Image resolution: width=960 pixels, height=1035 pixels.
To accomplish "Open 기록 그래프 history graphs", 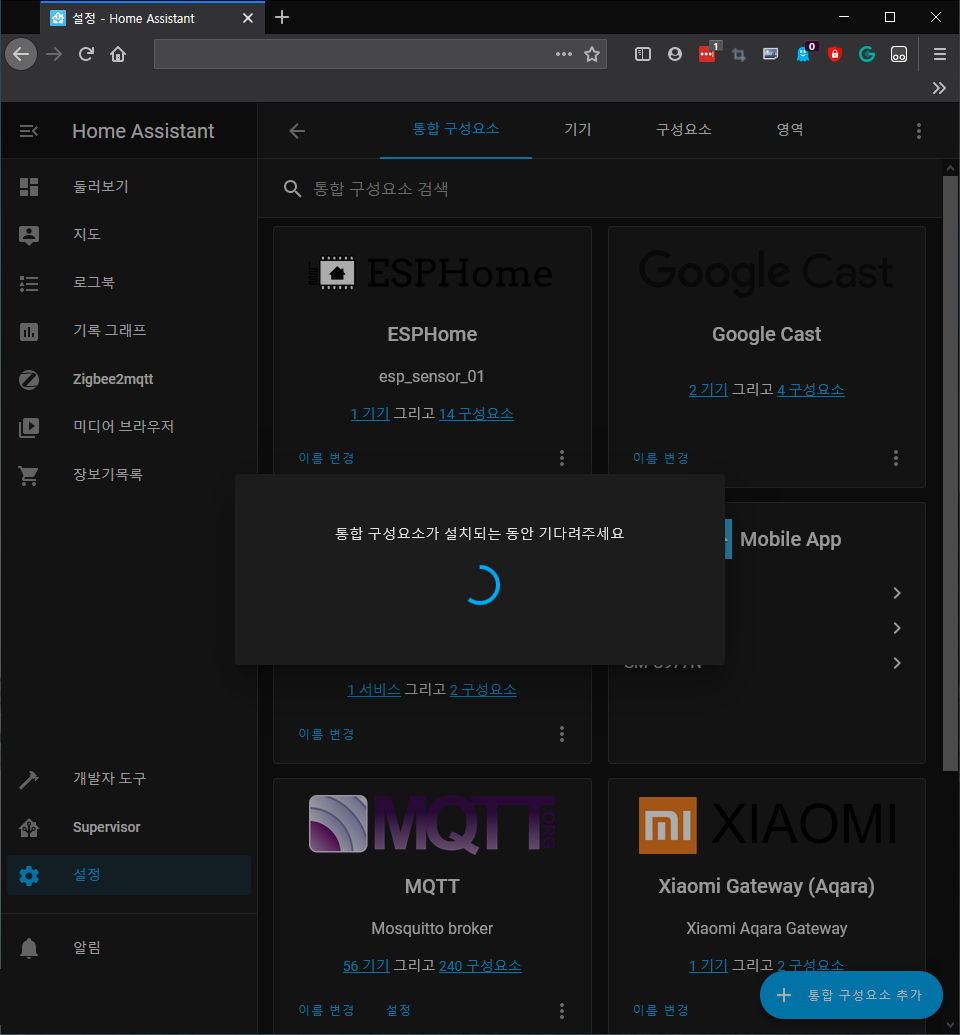I will tap(129, 331).
